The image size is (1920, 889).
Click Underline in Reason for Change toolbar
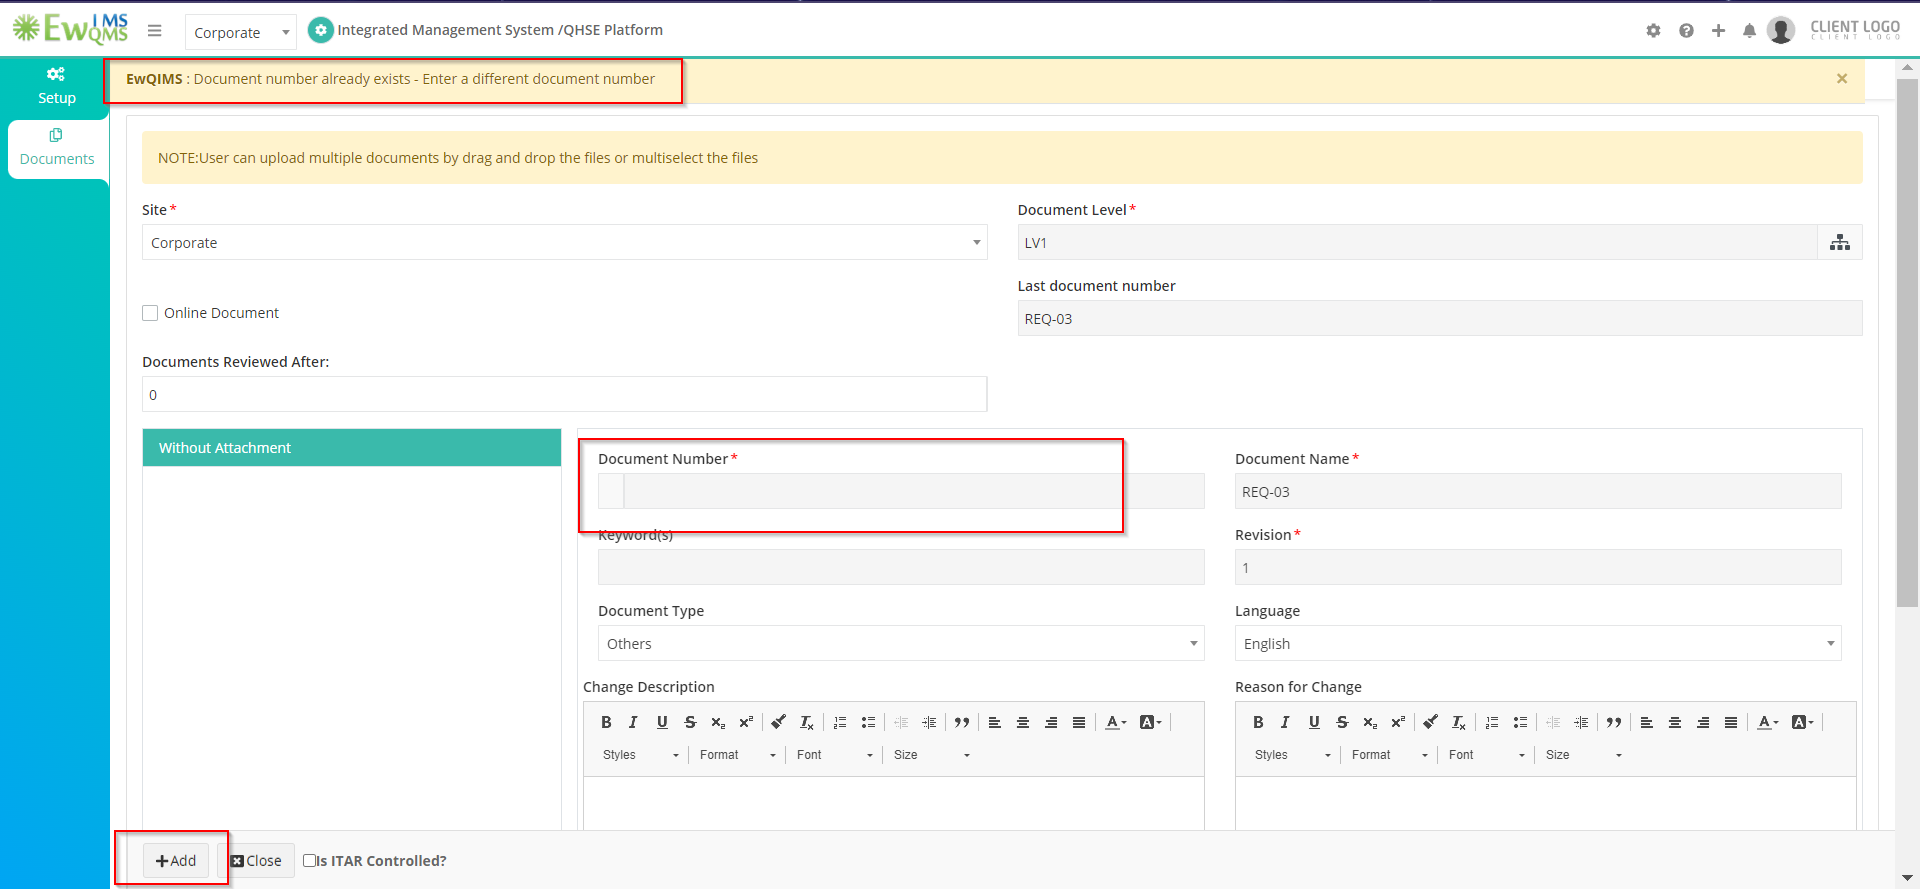coord(1314,722)
